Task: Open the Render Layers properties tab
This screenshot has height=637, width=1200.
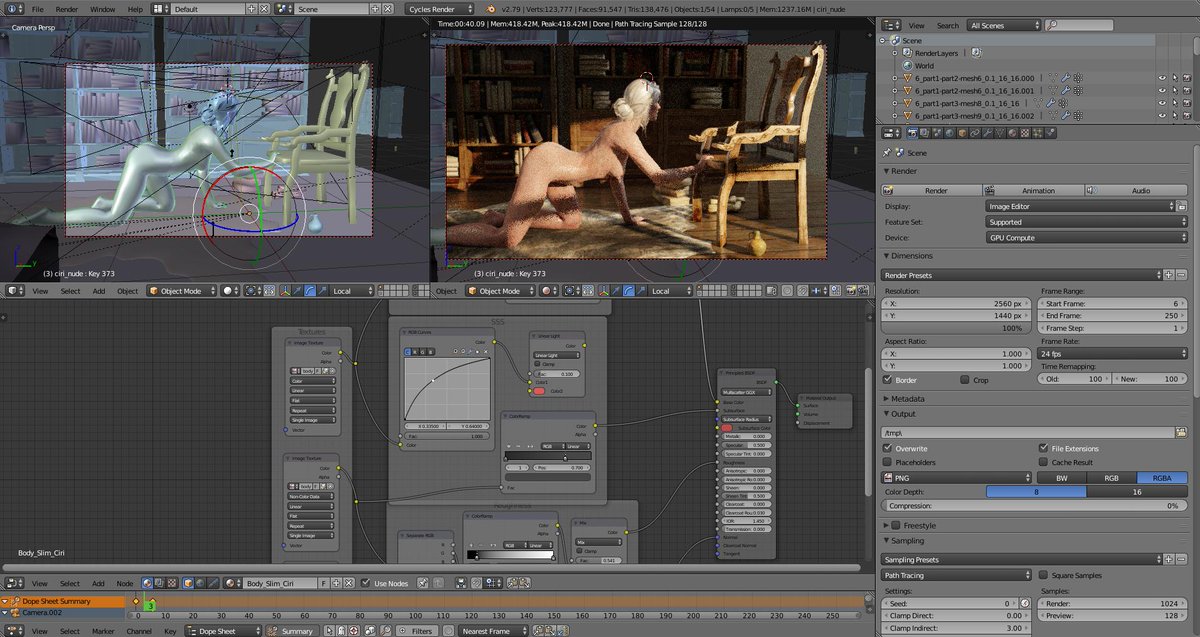Action: pos(925,133)
